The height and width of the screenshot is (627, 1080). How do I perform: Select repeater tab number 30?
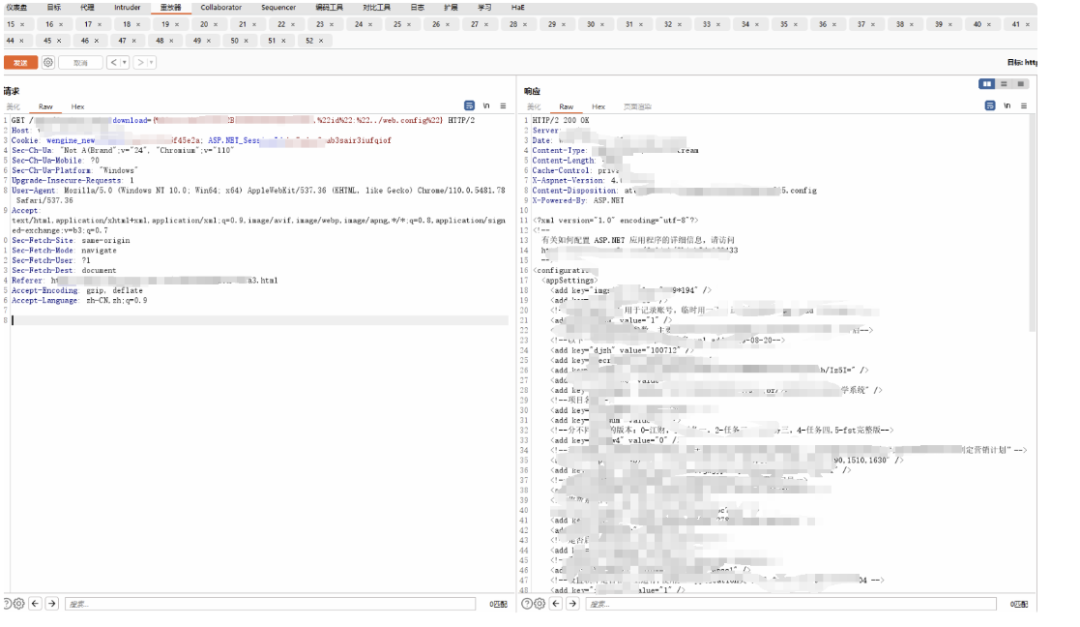591,24
